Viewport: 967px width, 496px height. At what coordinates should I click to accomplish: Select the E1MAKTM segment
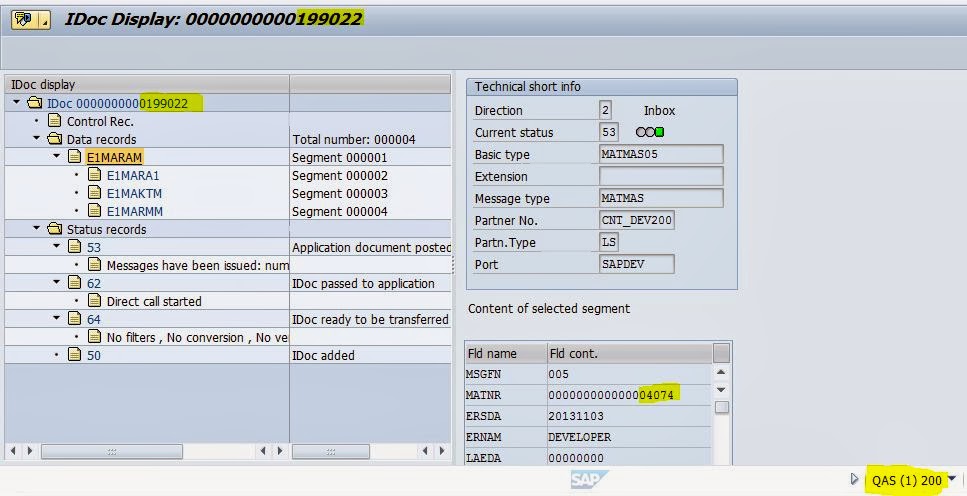pyautogui.click(x=134, y=193)
